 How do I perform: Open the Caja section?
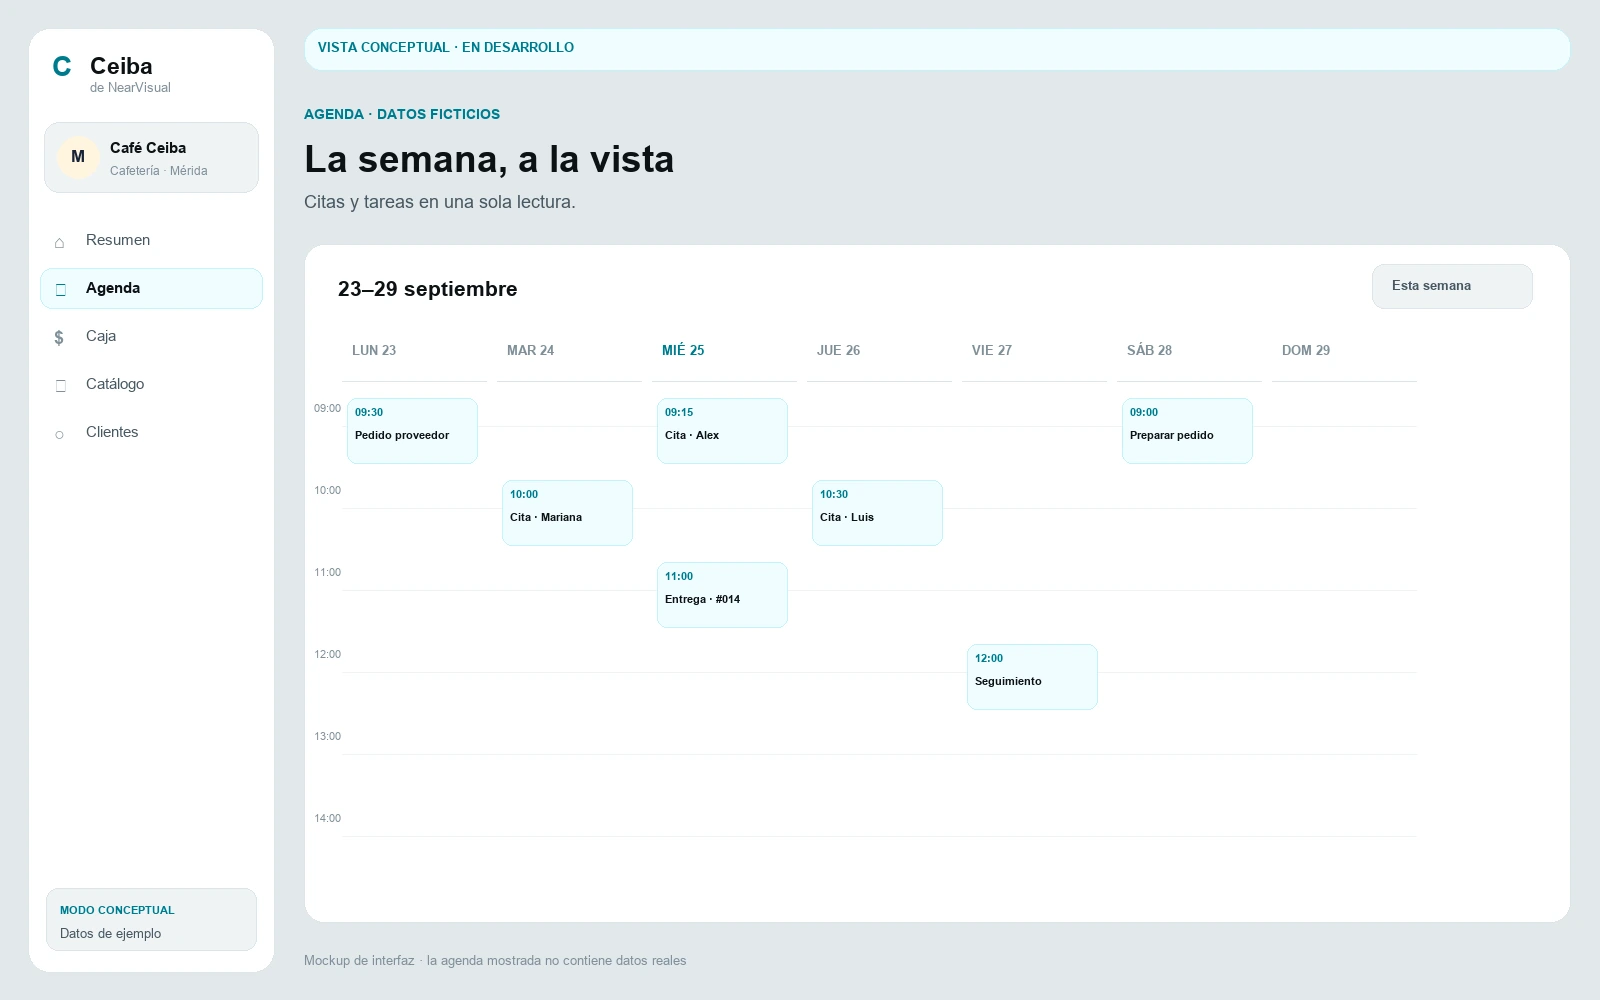pyautogui.click(x=151, y=336)
